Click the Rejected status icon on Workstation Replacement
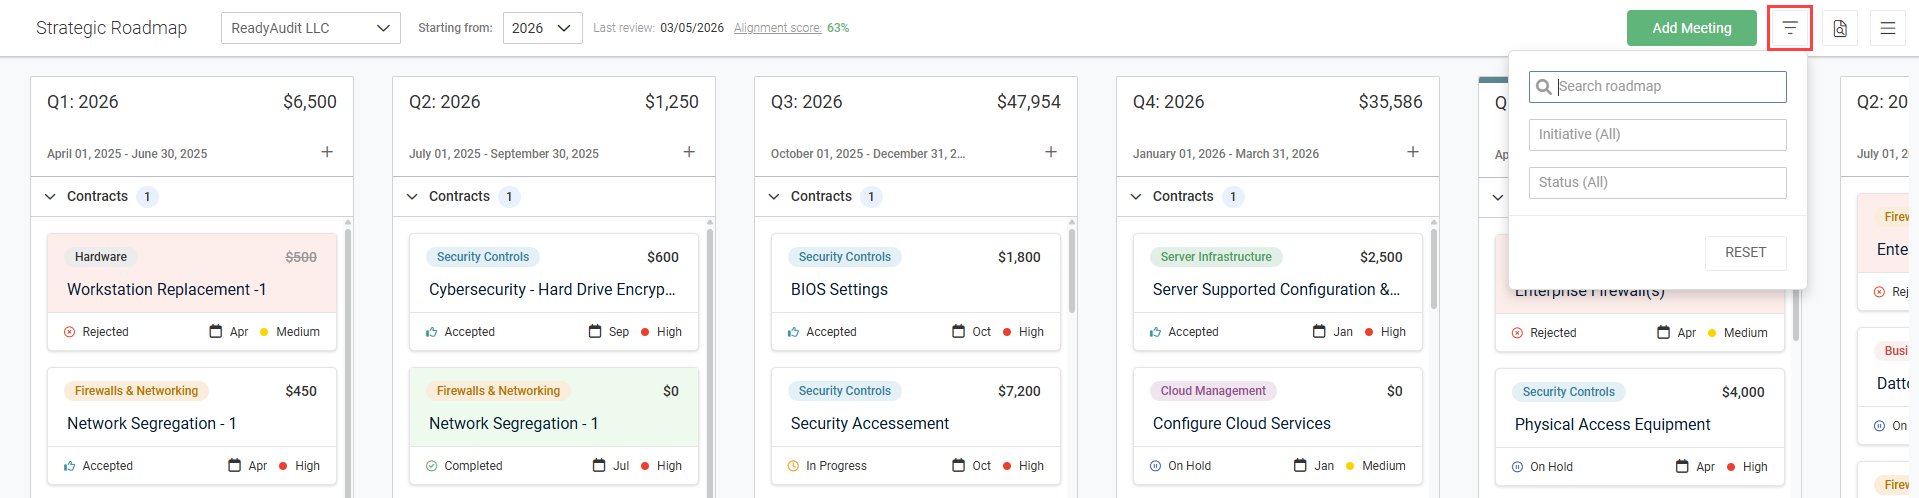 (69, 332)
